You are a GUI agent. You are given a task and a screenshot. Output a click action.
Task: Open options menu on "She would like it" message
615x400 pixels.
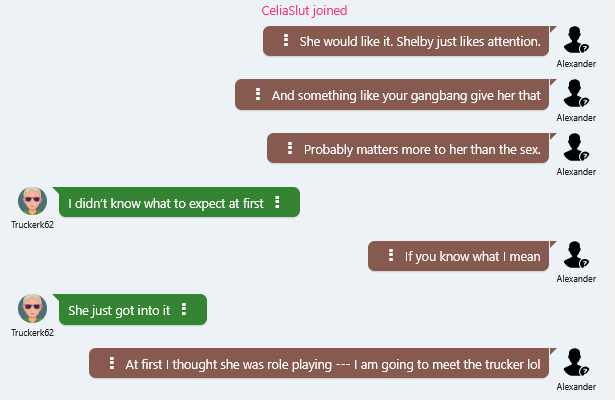tap(286, 42)
